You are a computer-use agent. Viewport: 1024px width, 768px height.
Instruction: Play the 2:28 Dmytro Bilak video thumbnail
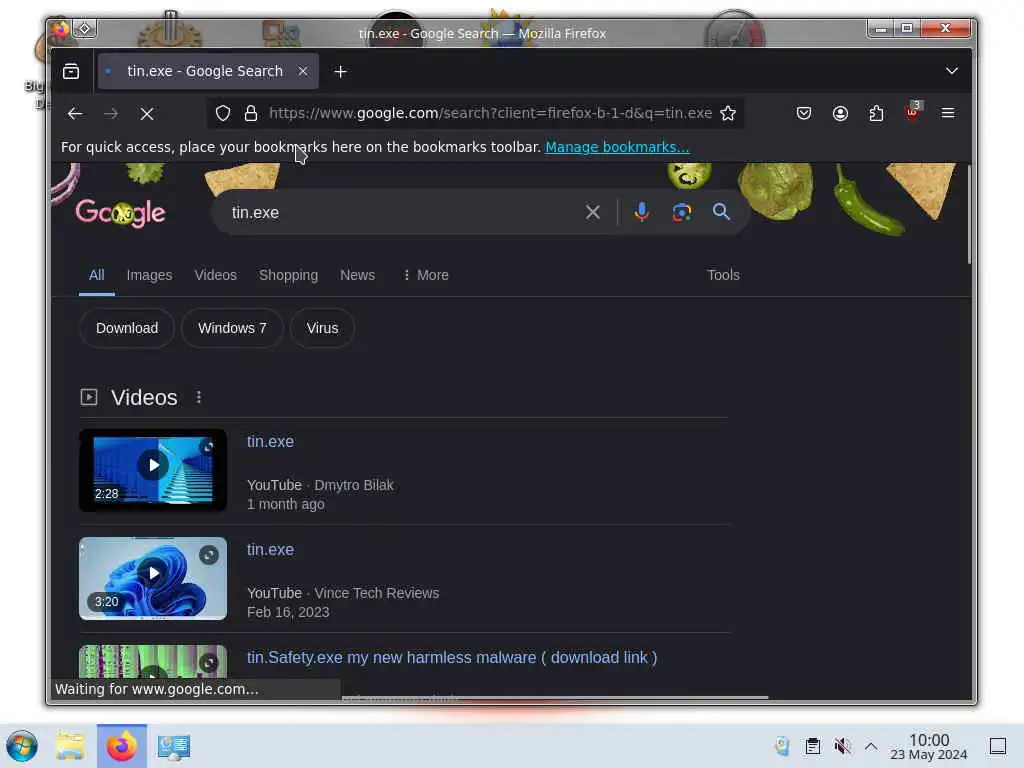(x=153, y=470)
